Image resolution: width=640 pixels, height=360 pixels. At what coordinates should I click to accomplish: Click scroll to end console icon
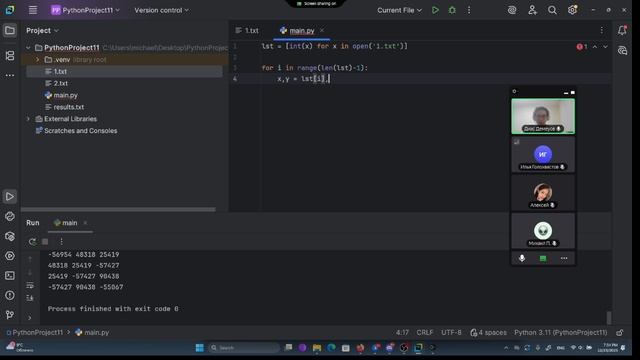click(30, 298)
